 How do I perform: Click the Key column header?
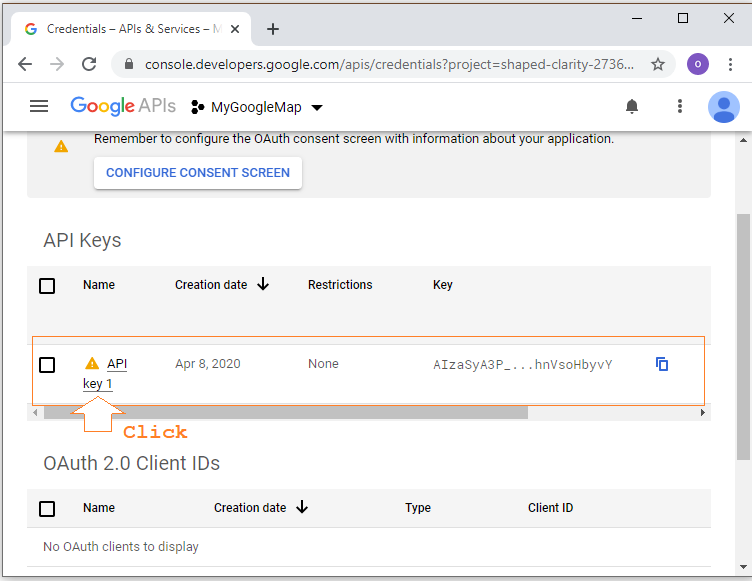[x=443, y=285]
